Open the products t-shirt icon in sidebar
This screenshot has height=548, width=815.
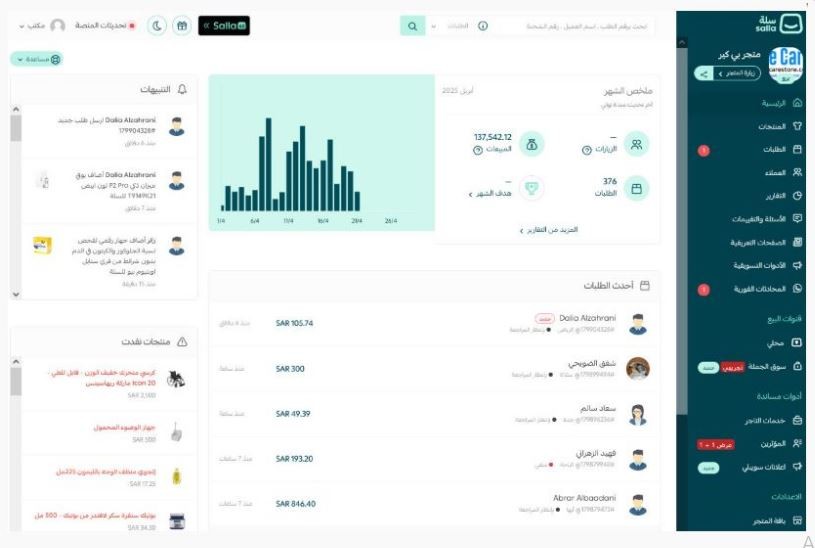tap(797, 126)
